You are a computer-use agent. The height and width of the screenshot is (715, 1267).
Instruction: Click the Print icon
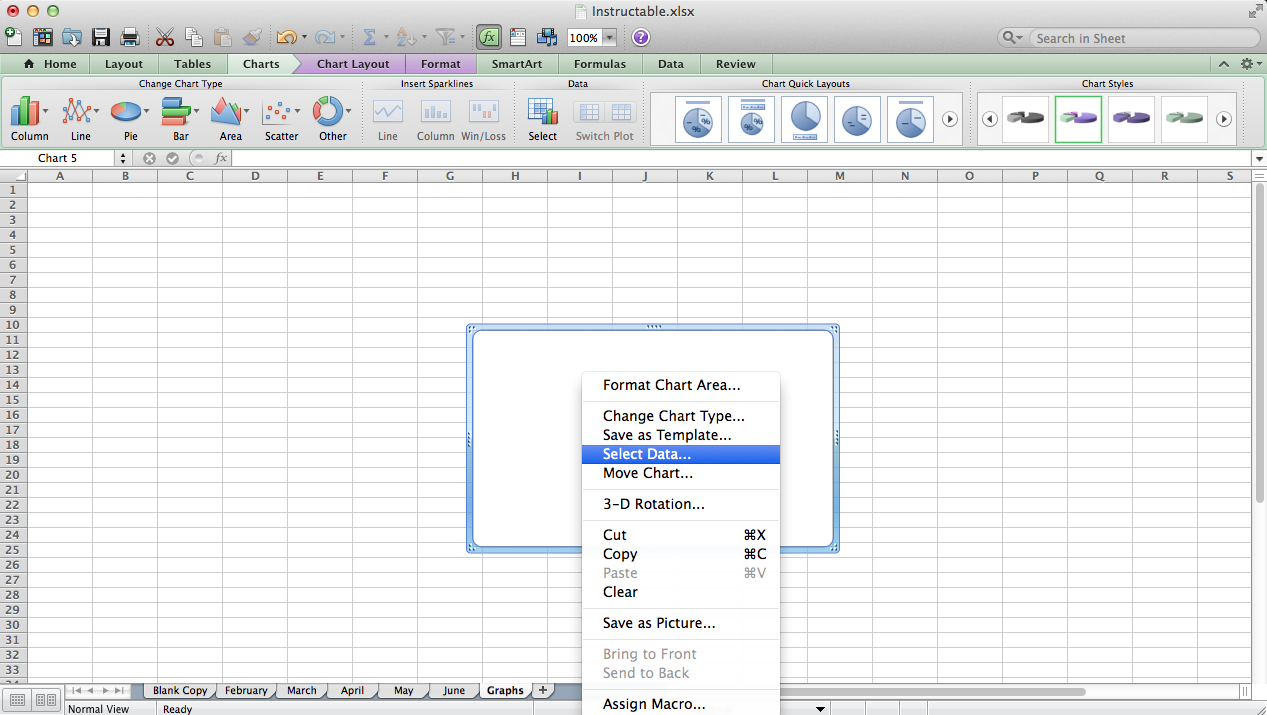tap(130, 37)
